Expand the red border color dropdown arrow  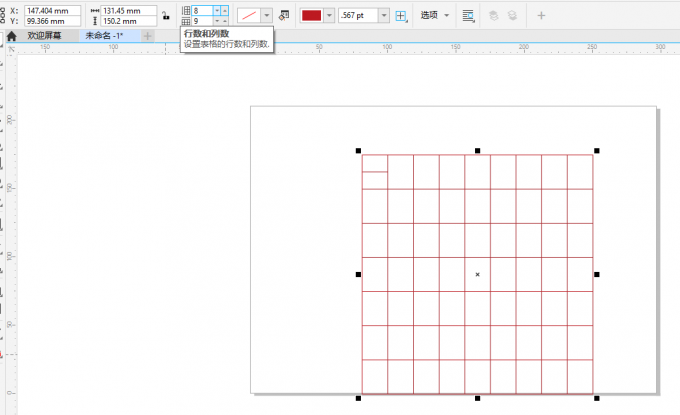tap(329, 16)
